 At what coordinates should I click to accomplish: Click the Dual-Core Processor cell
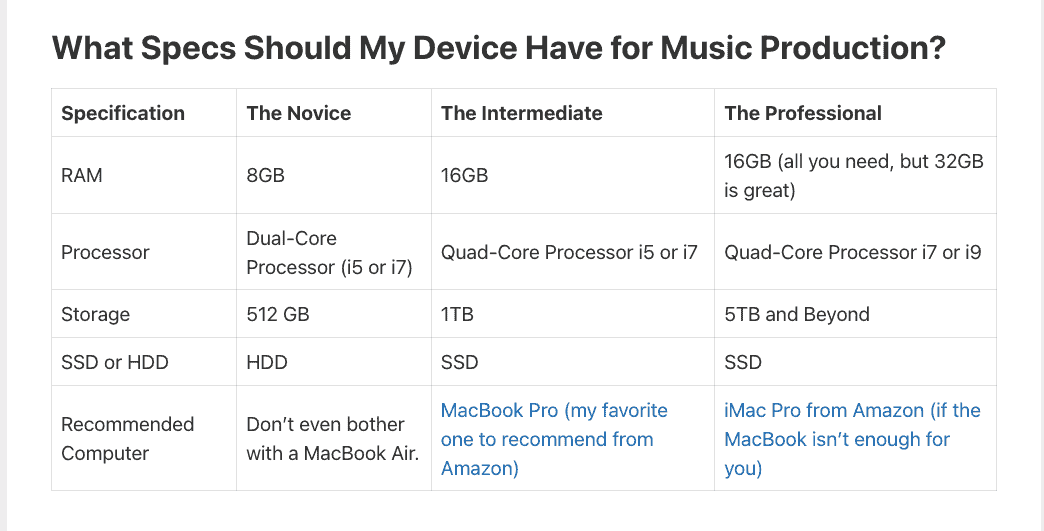click(x=328, y=253)
